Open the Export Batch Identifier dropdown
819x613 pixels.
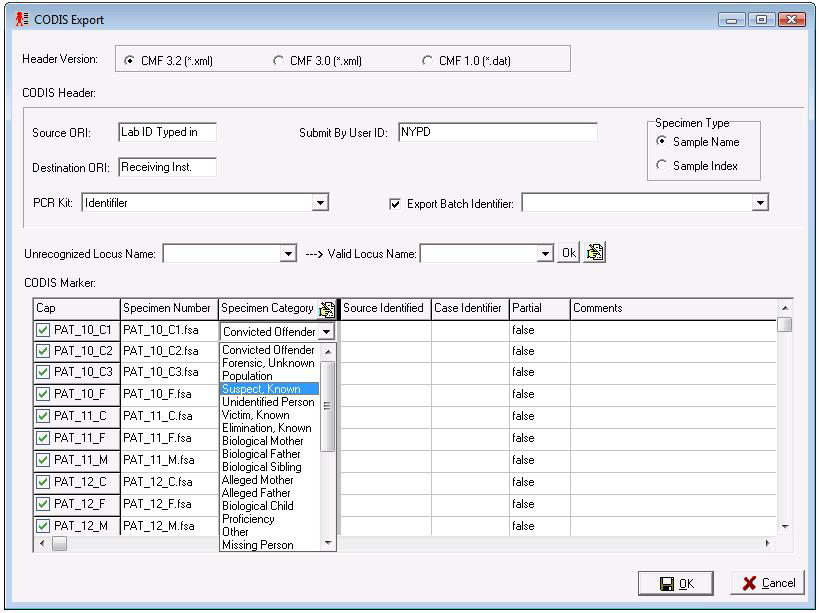[760, 203]
